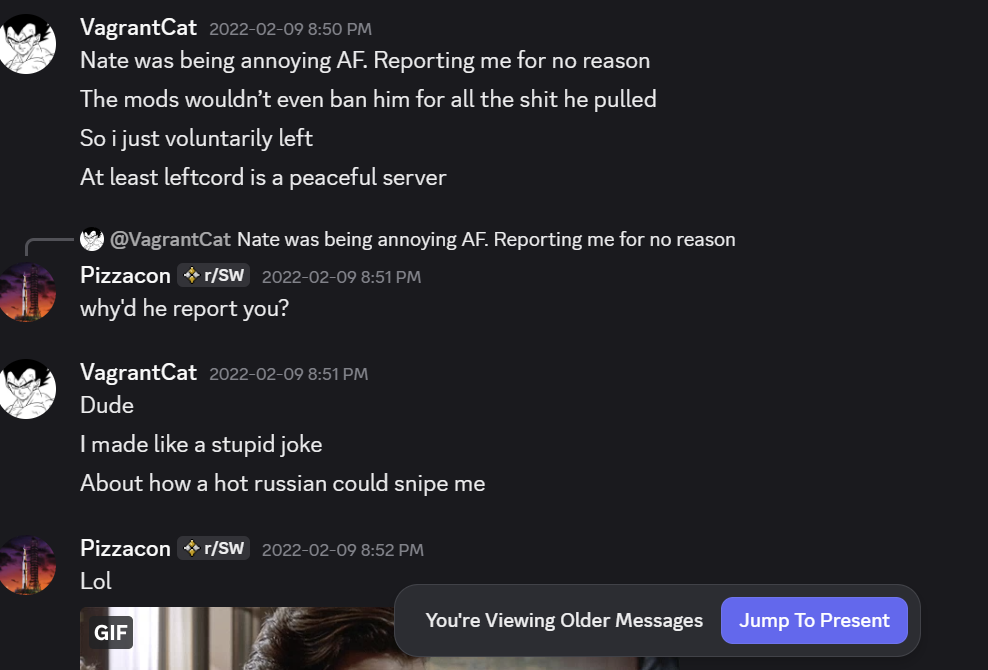
Task: Click the message "About how a hot russian could snipe me"
Action: point(282,484)
